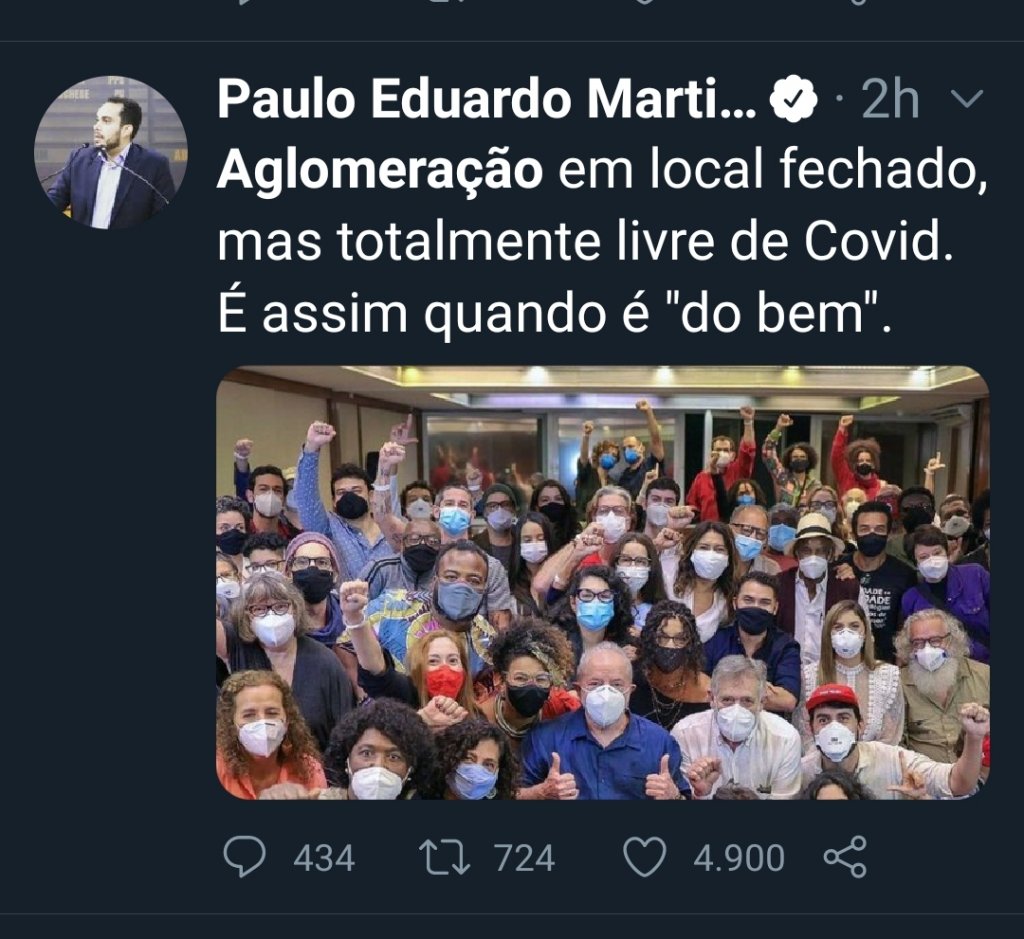Open Paulo Eduardo's round profile avatar
Image resolution: width=1024 pixels, height=939 pixels.
pos(111,152)
